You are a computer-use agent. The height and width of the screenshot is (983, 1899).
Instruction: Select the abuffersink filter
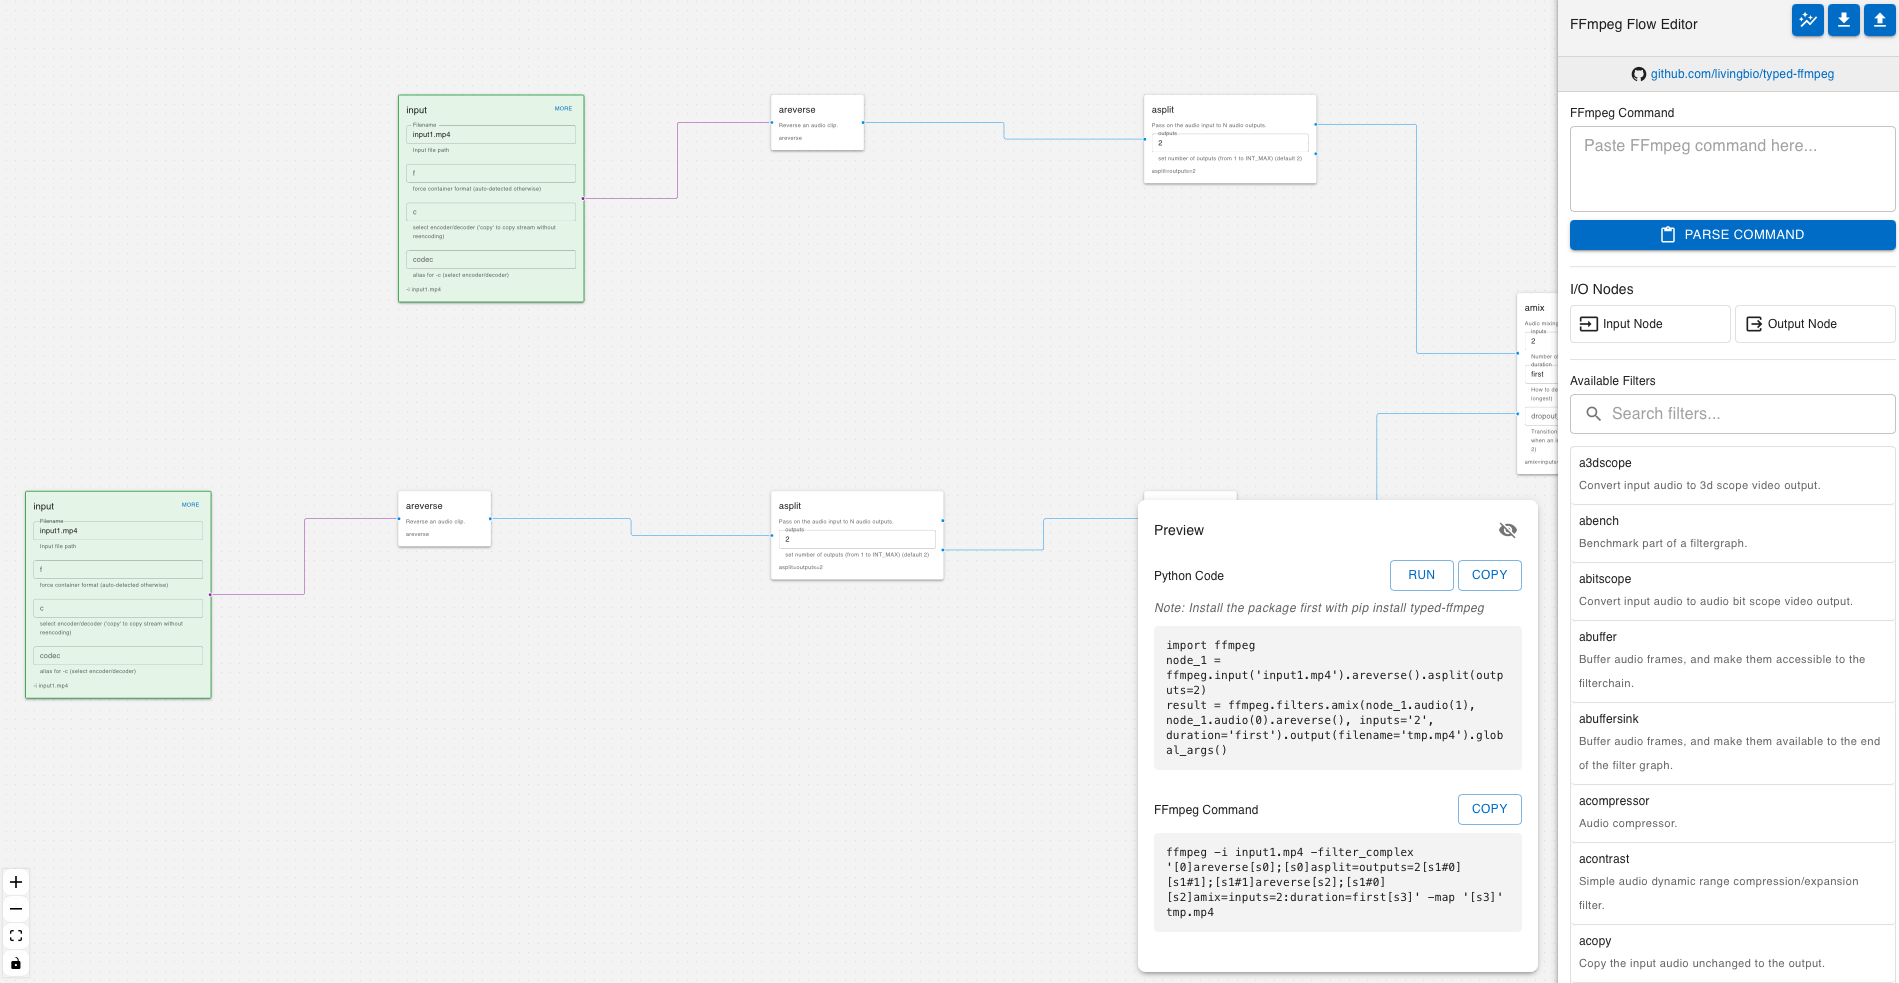[1732, 743]
